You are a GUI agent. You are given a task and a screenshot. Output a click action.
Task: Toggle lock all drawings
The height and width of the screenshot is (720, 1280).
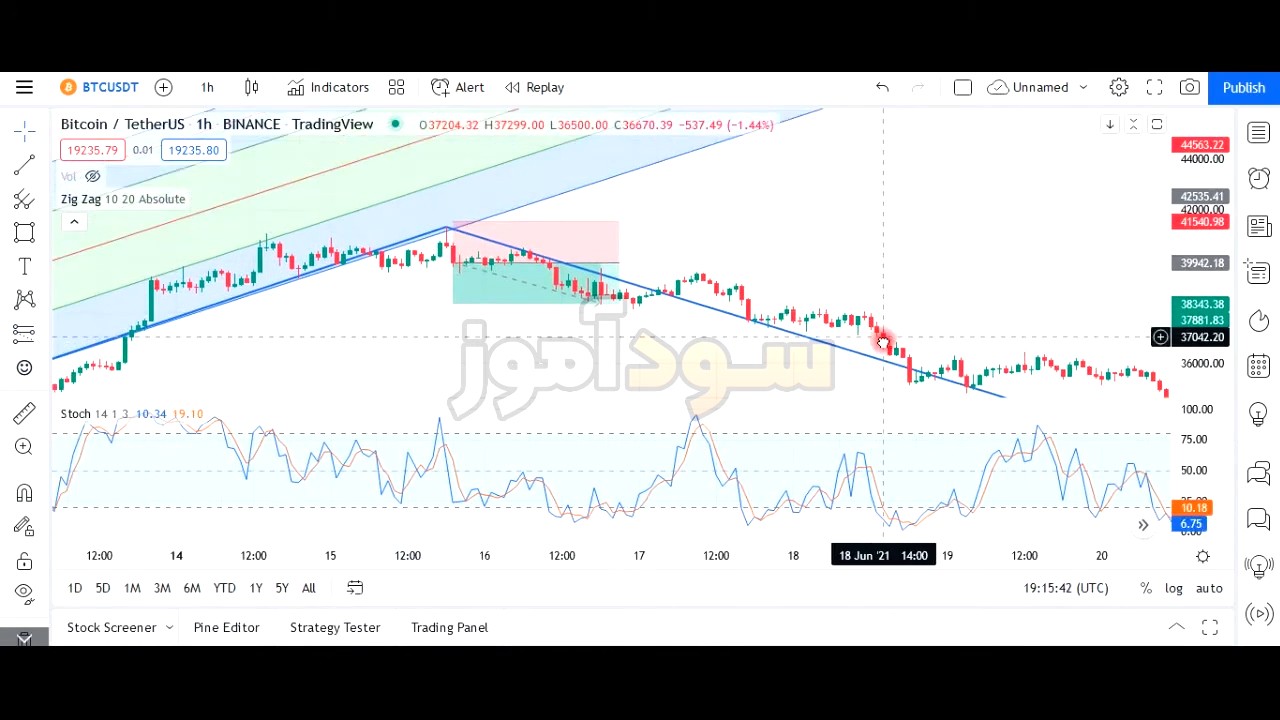[25, 561]
